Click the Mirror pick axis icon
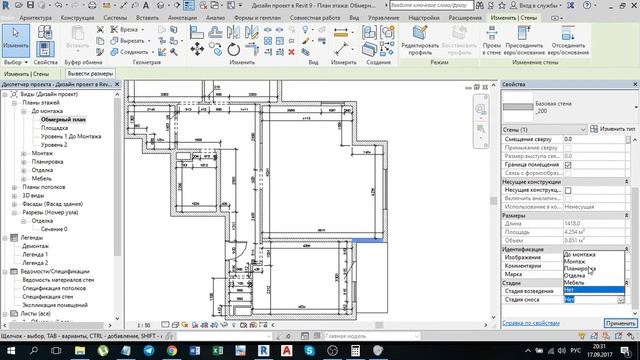Image resolution: width=640 pixels, height=360 pixels. pyautogui.click(x=233, y=33)
